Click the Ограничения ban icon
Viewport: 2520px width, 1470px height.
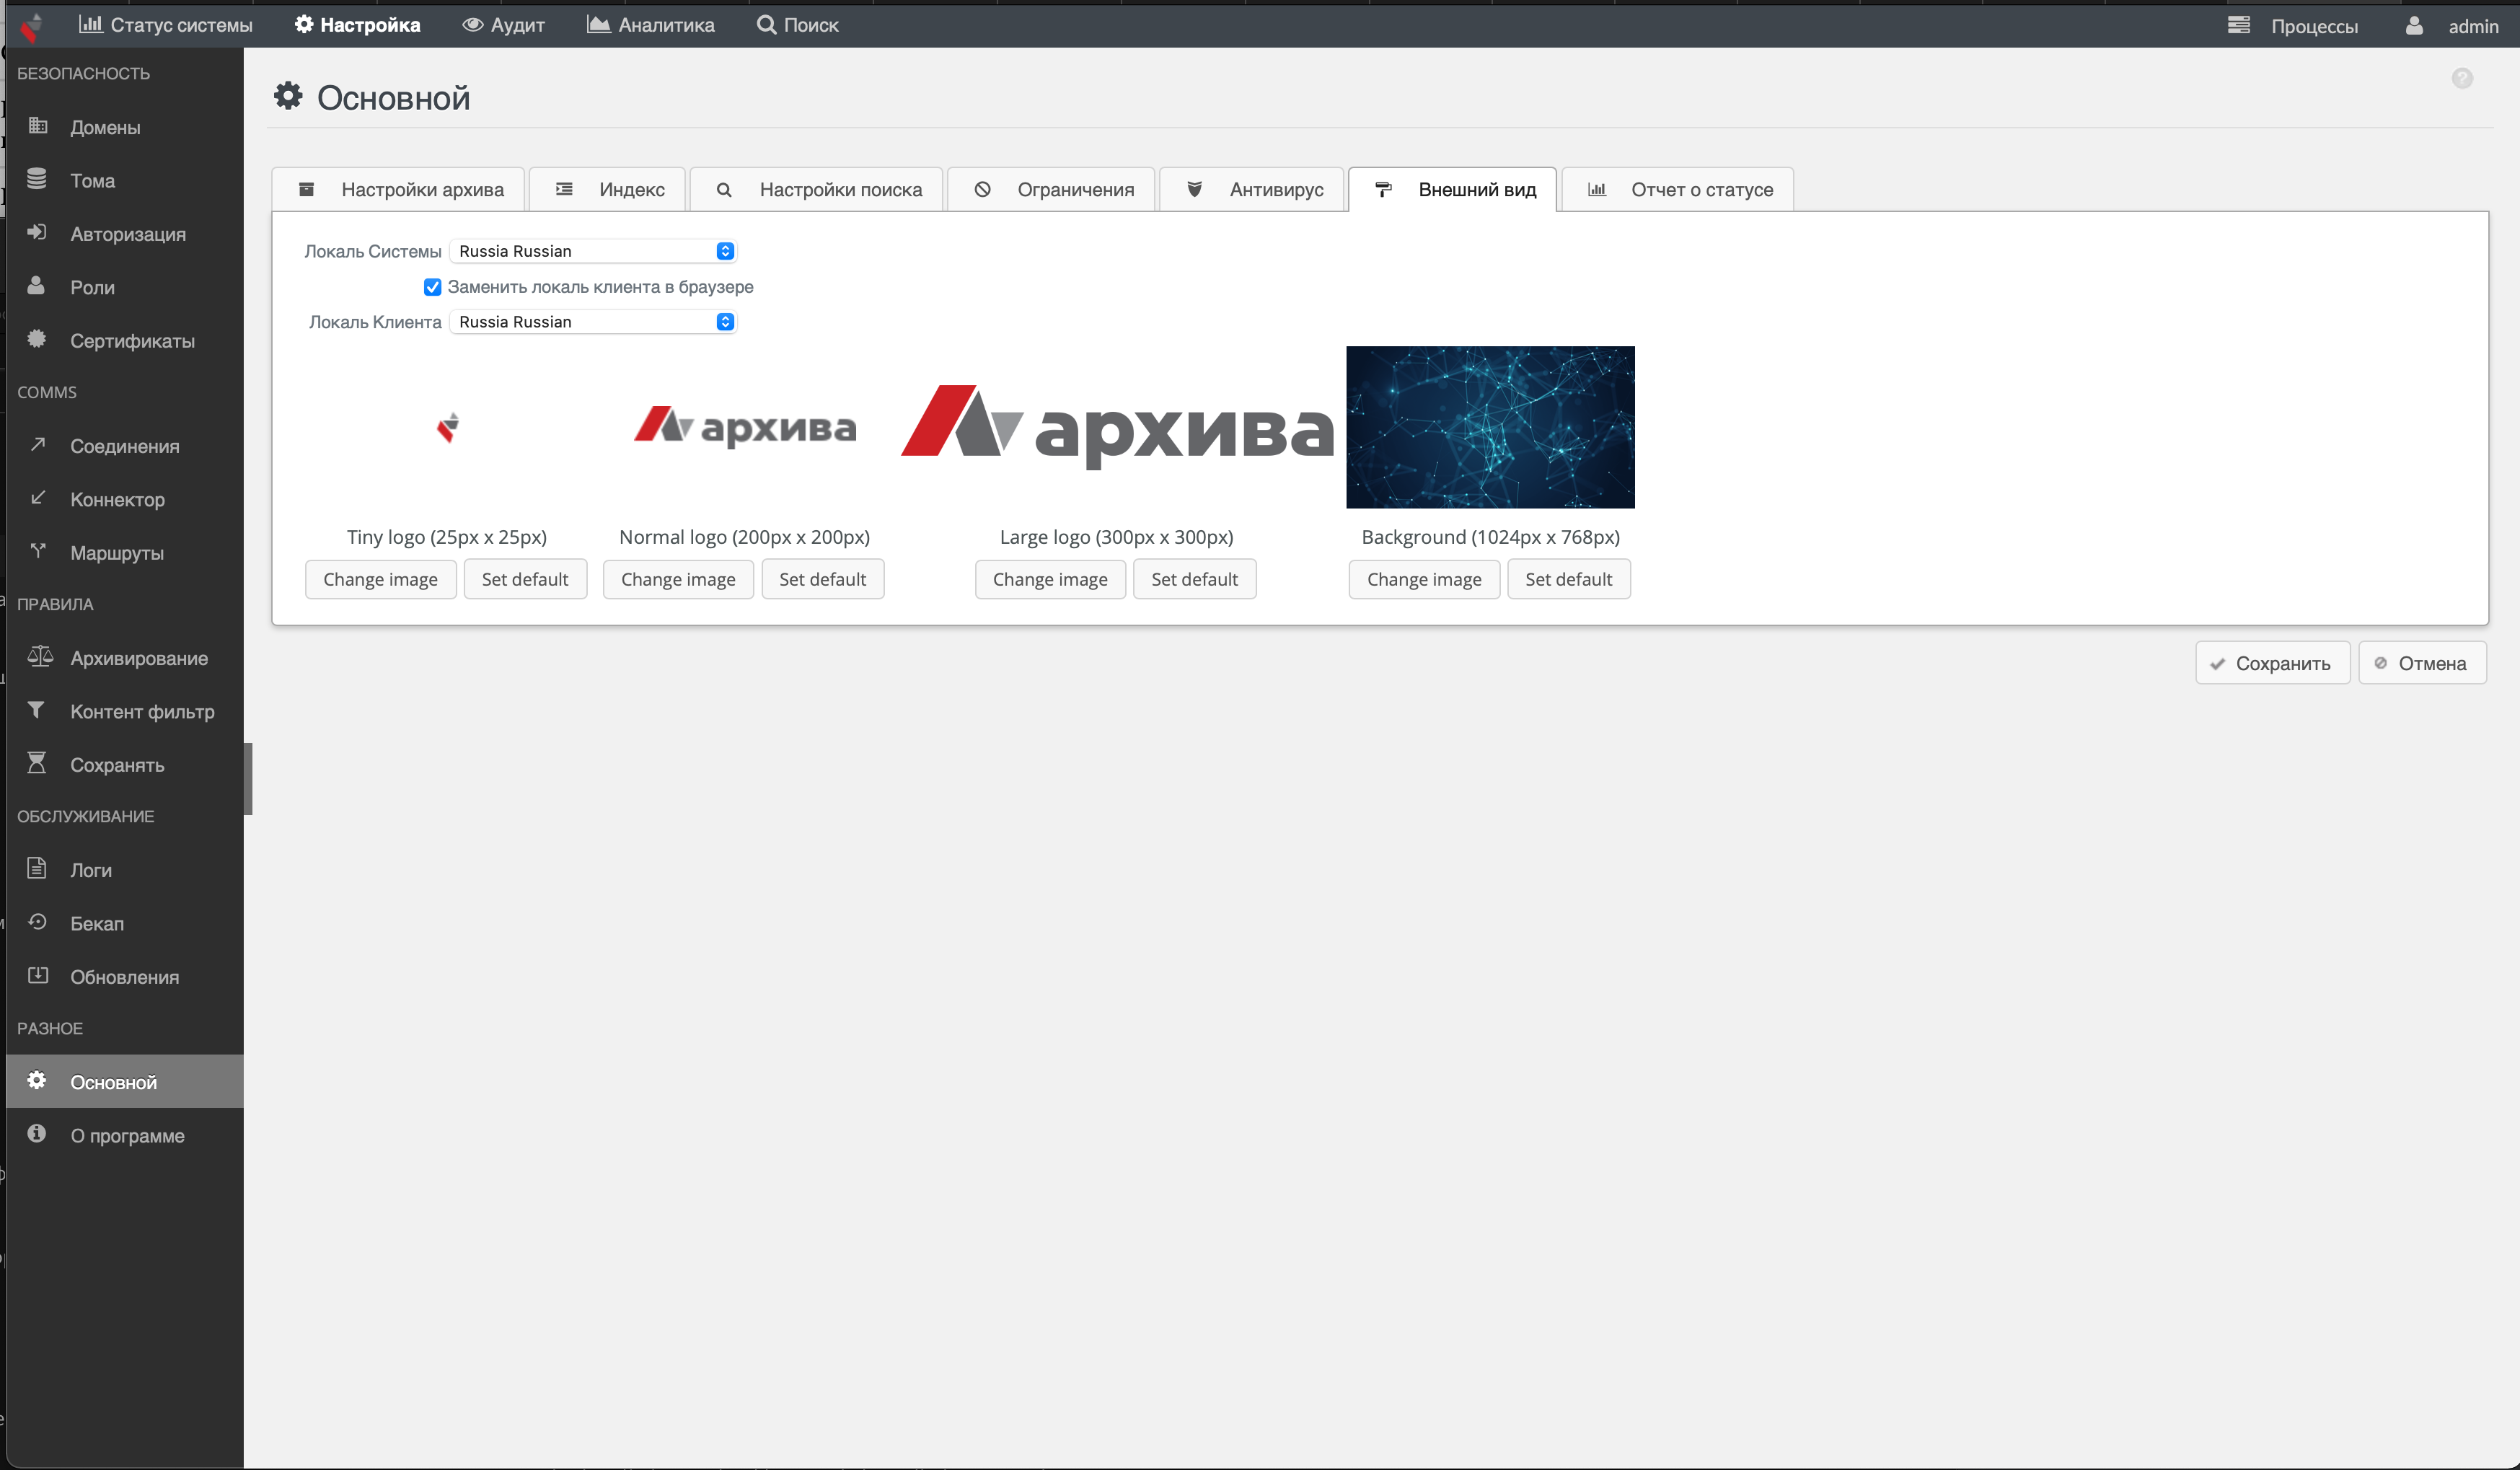point(983,189)
